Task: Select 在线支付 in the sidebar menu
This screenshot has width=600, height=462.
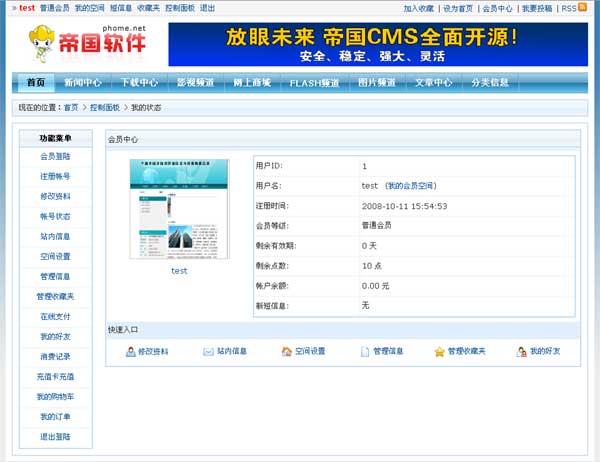Action: tap(55, 316)
